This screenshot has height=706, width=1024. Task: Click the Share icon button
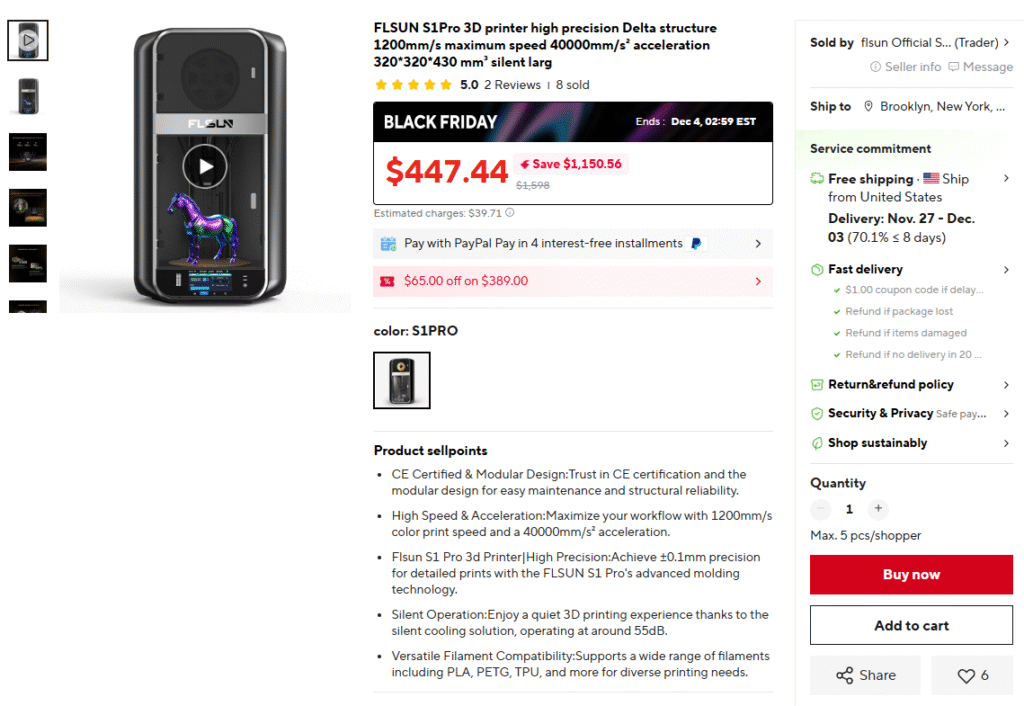click(866, 676)
